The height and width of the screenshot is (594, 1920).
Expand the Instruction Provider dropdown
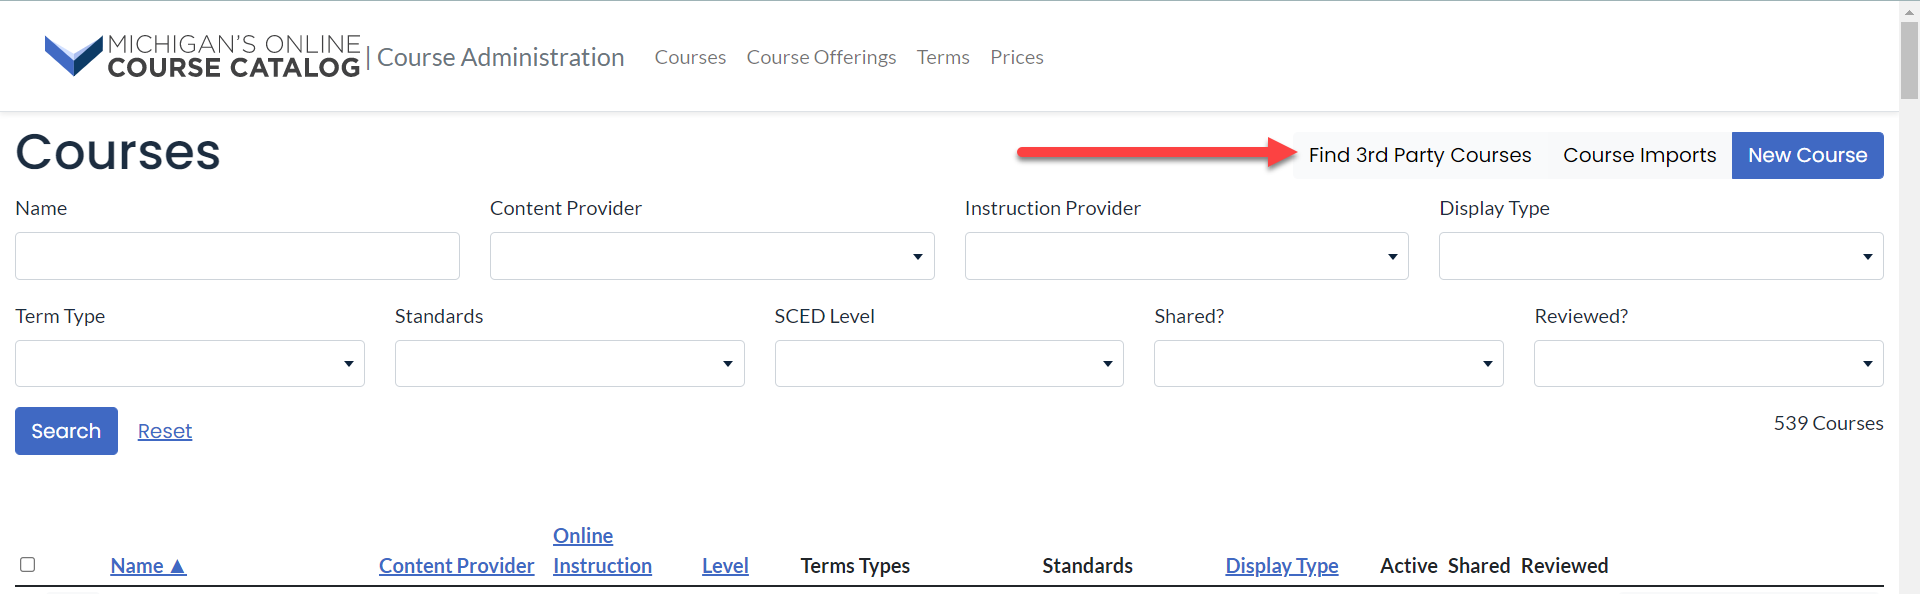[x=1187, y=256]
